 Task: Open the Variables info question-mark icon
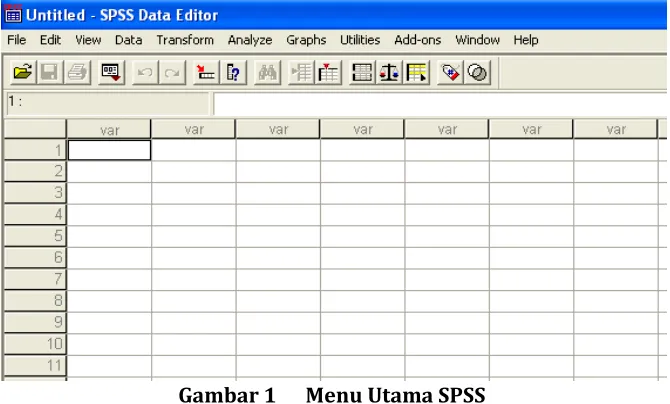click(x=233, y=72)
